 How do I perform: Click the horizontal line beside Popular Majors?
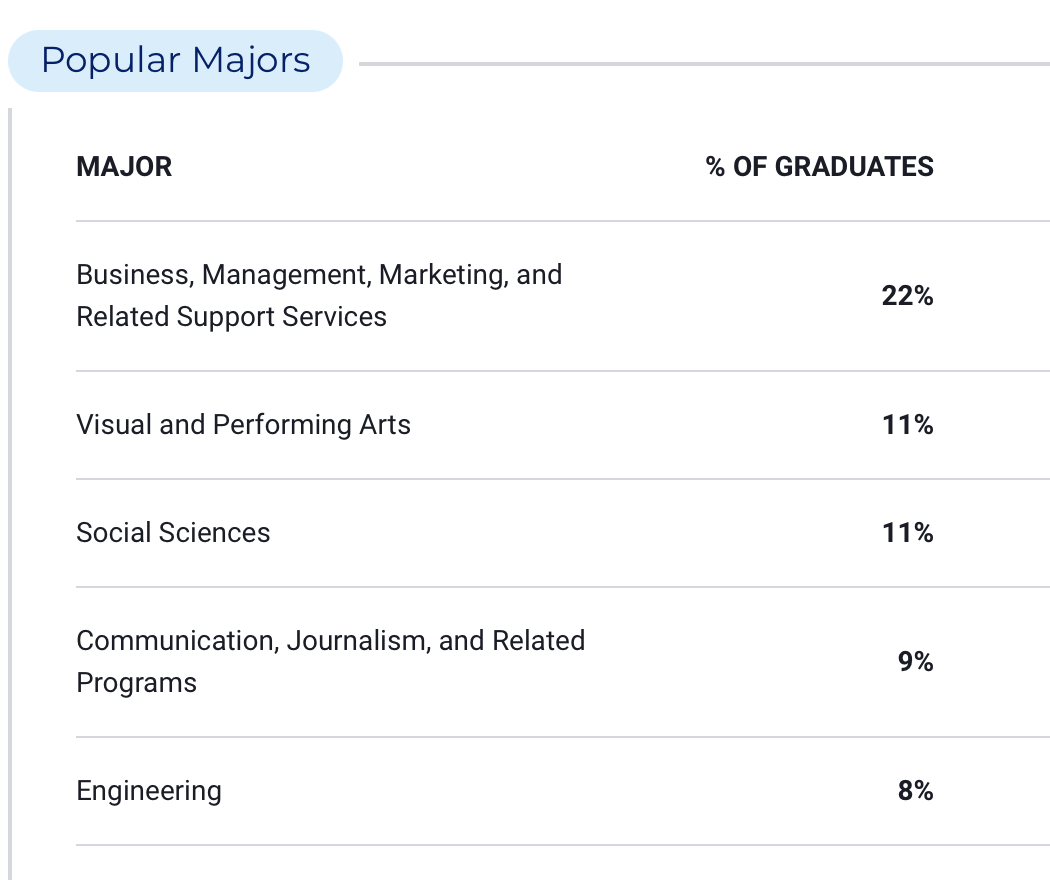click(x=704, y=64)
